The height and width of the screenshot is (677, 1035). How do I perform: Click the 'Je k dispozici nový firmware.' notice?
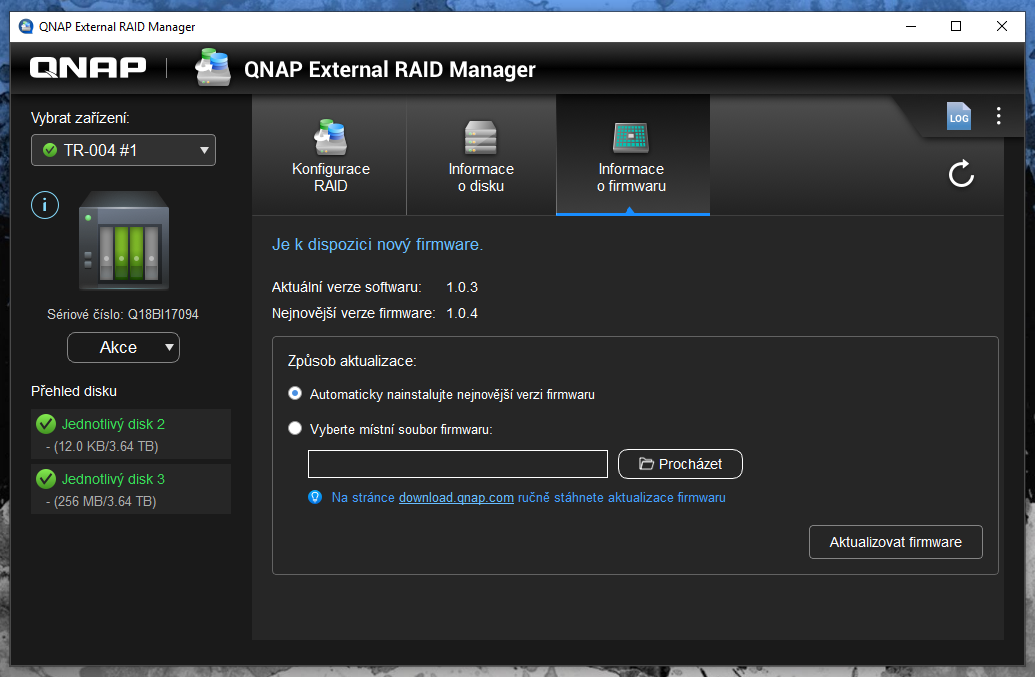(x=378, y=244)
